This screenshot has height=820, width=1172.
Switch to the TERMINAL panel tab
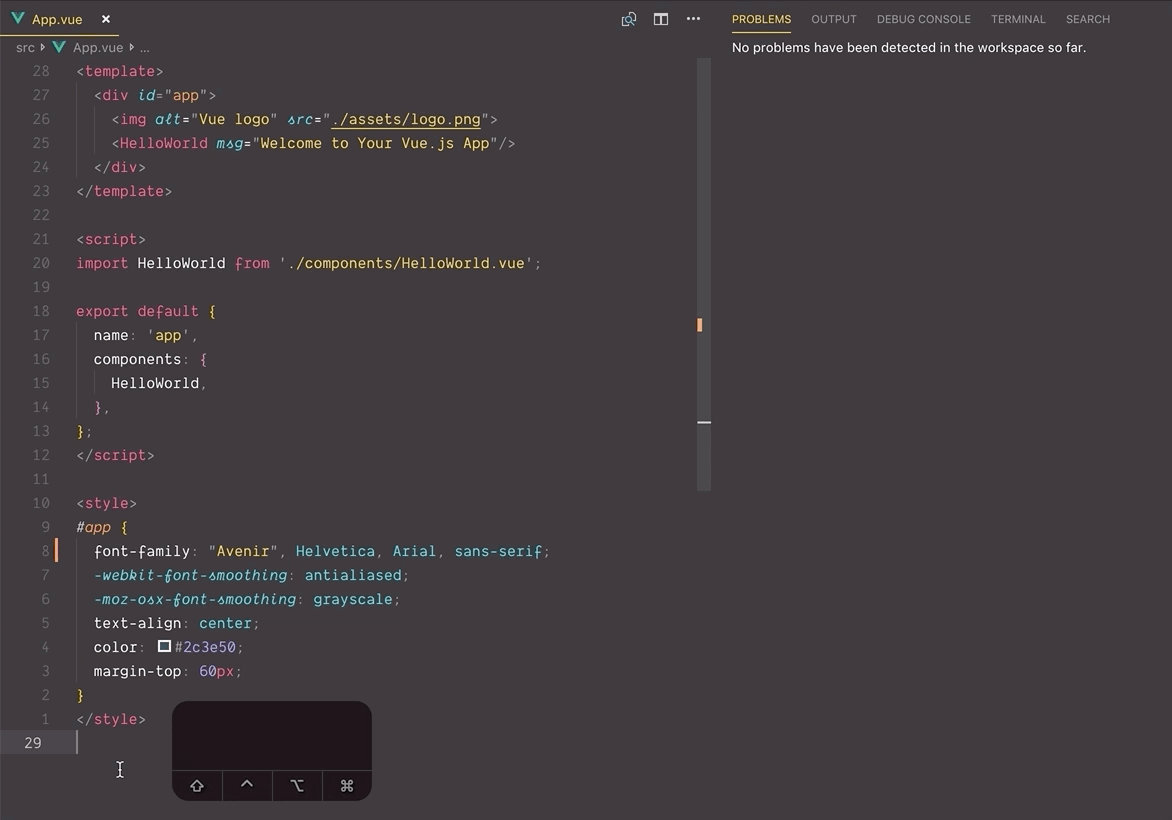click(1018, 18)
